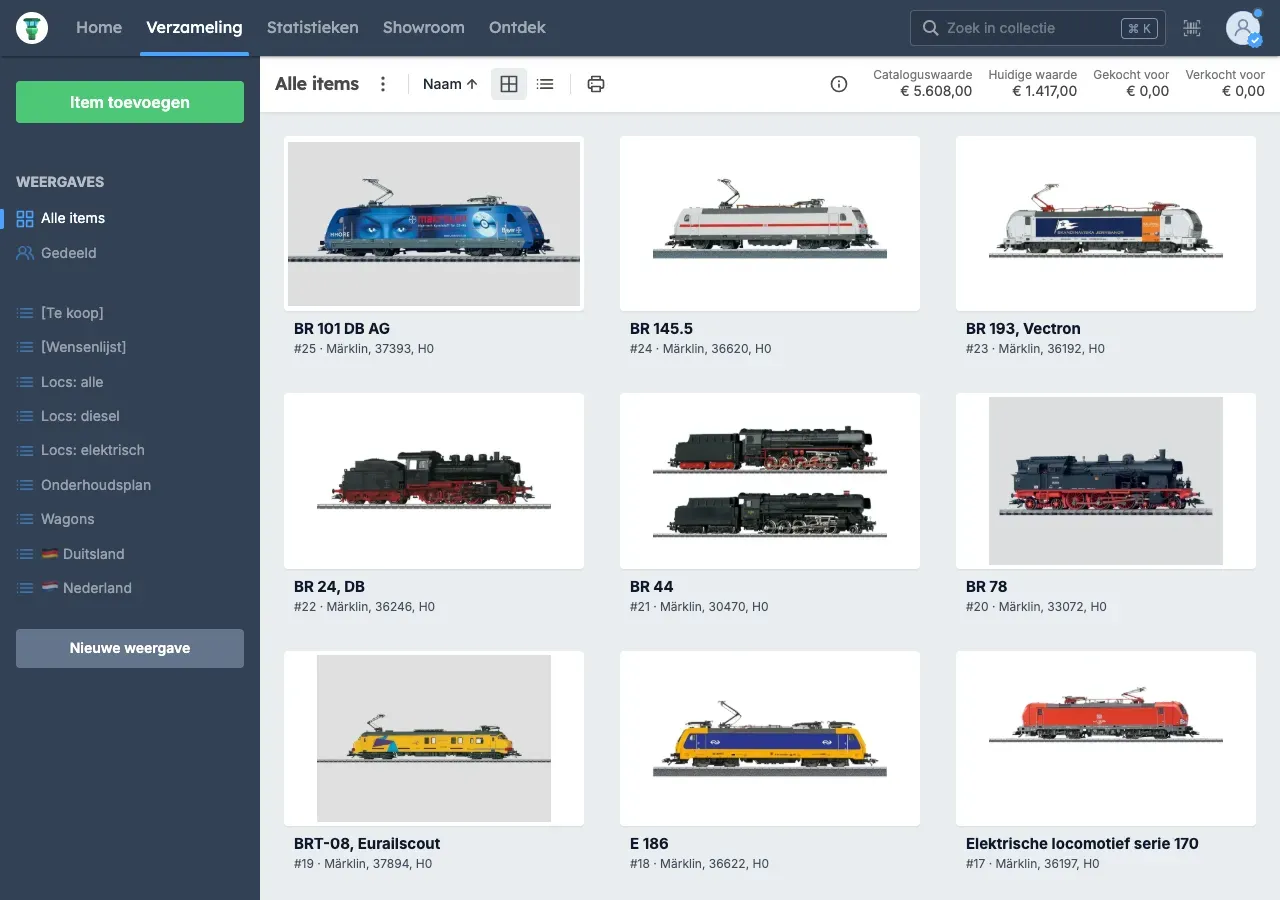The height and width of the screenshot is (900, 1280).
Task: Open the BR 44 double locomotive image
Action: click(770, 481)
